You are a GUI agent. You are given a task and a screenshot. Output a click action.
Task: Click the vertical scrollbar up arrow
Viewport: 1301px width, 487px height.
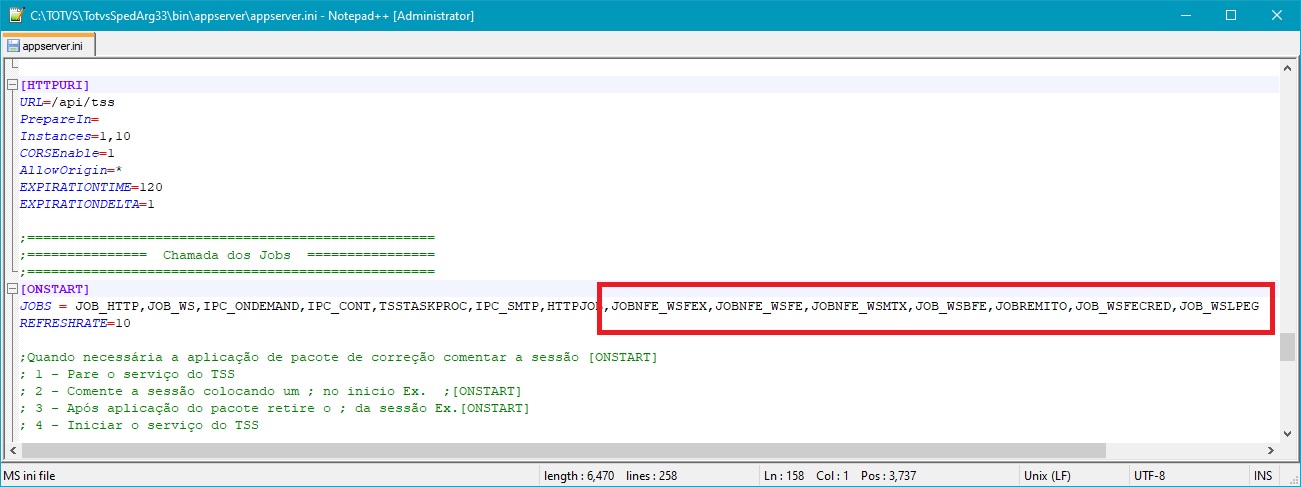click(x=1287, y=67)
